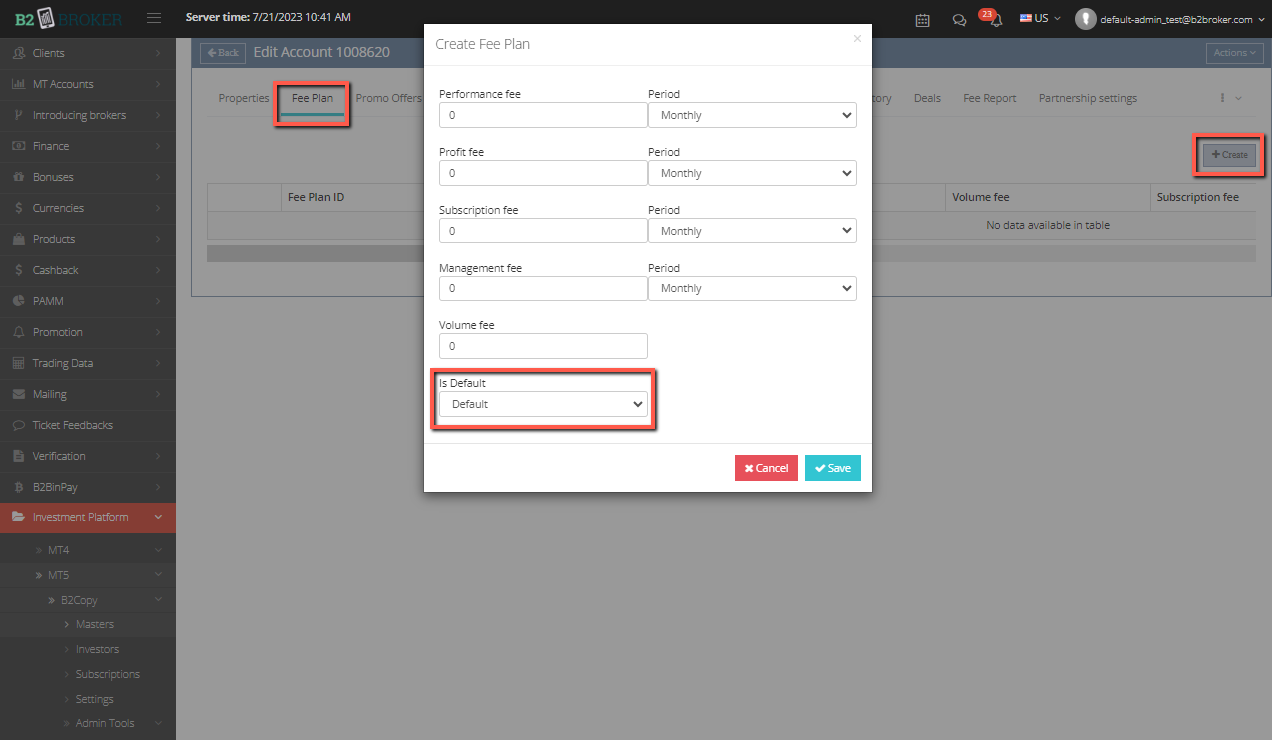Change the Performance fee Period to another option
Screen dimensions: 1272x740
click(x=752, y=115)
